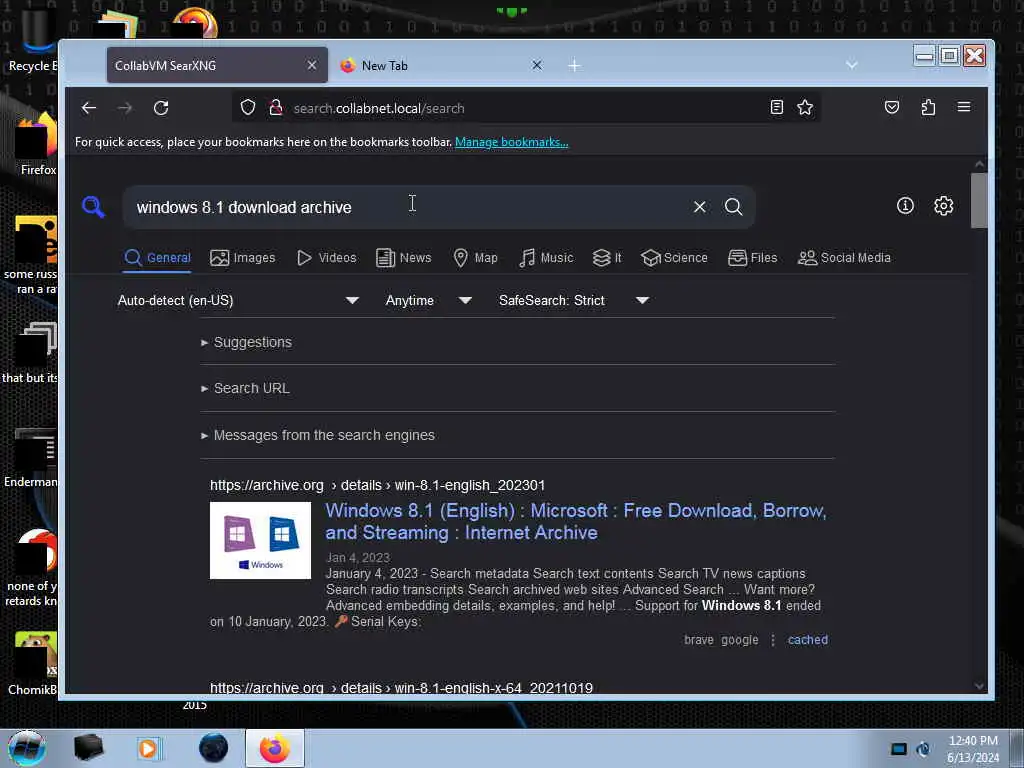Close the CollabVM SearXNG tab
Image resolution: width=1024 pixels, height=768 pixels.
click(312, 65)
